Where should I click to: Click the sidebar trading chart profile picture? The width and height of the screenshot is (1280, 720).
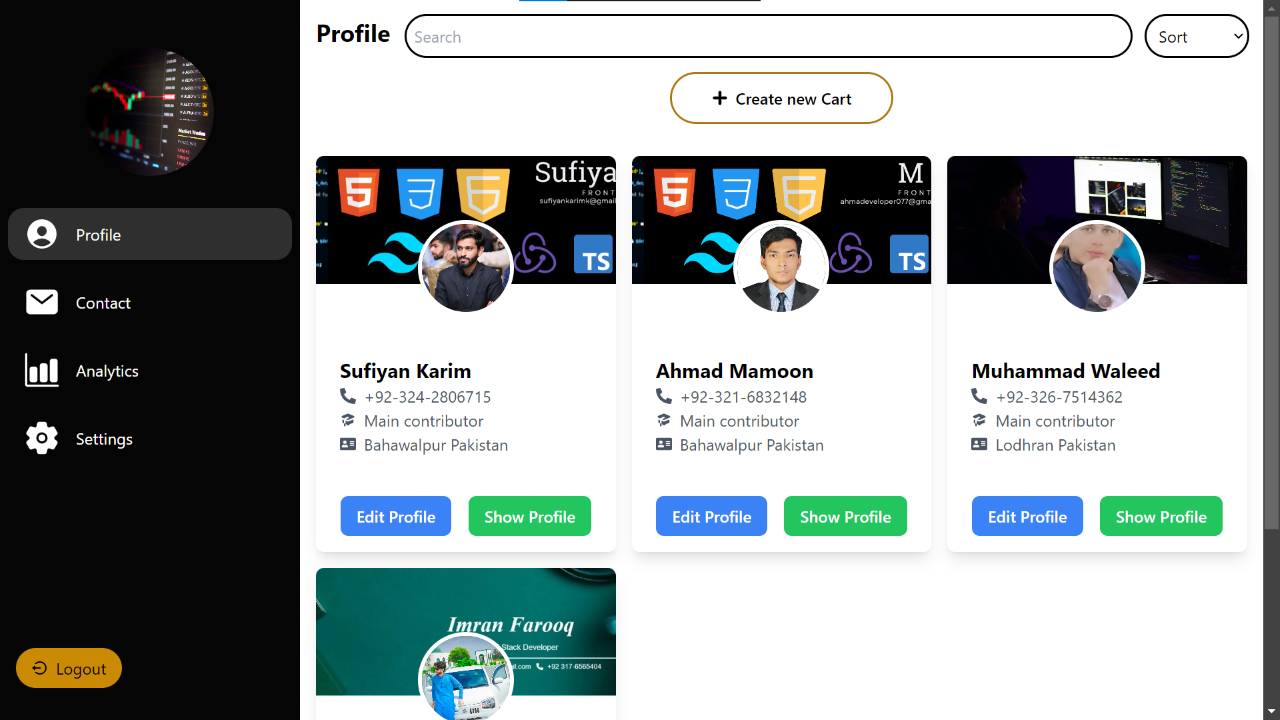pos(150,112)
